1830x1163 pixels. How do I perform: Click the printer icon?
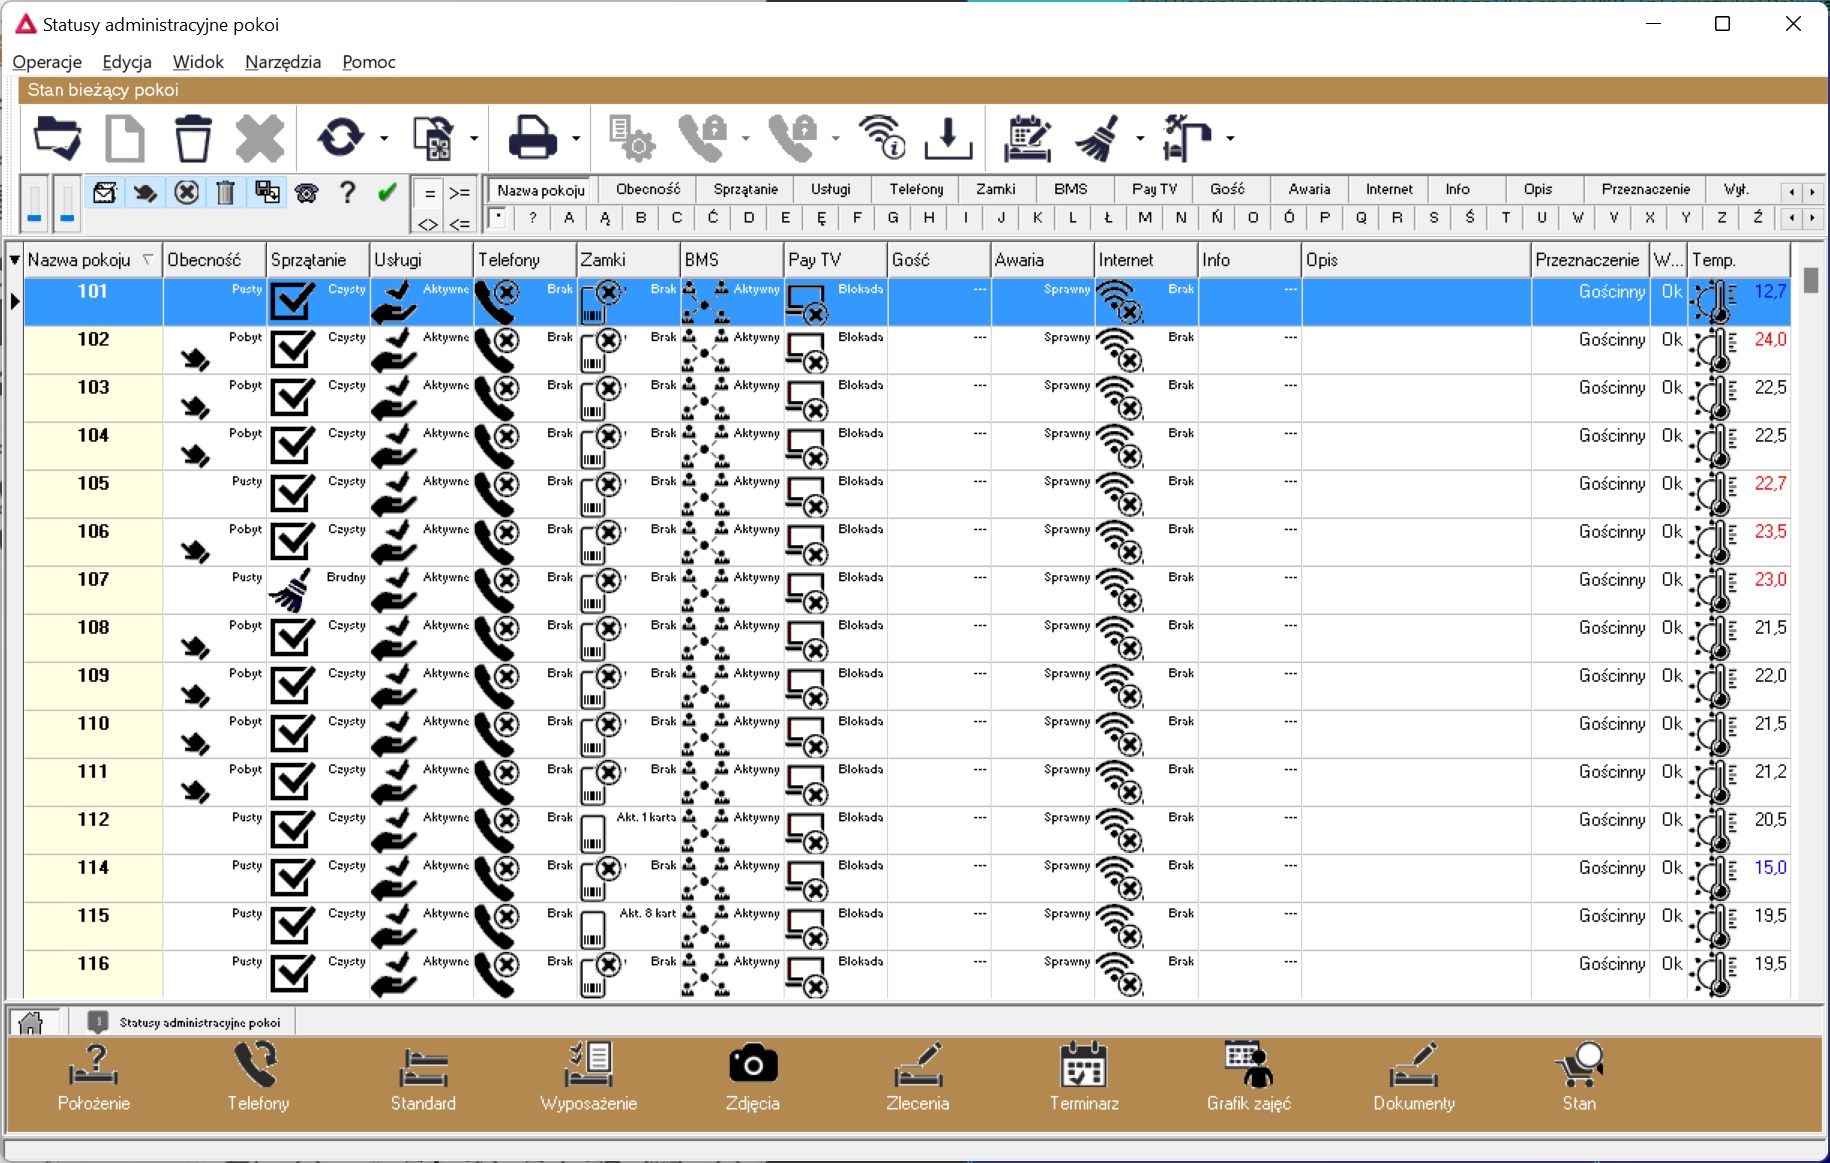(532, 138)
